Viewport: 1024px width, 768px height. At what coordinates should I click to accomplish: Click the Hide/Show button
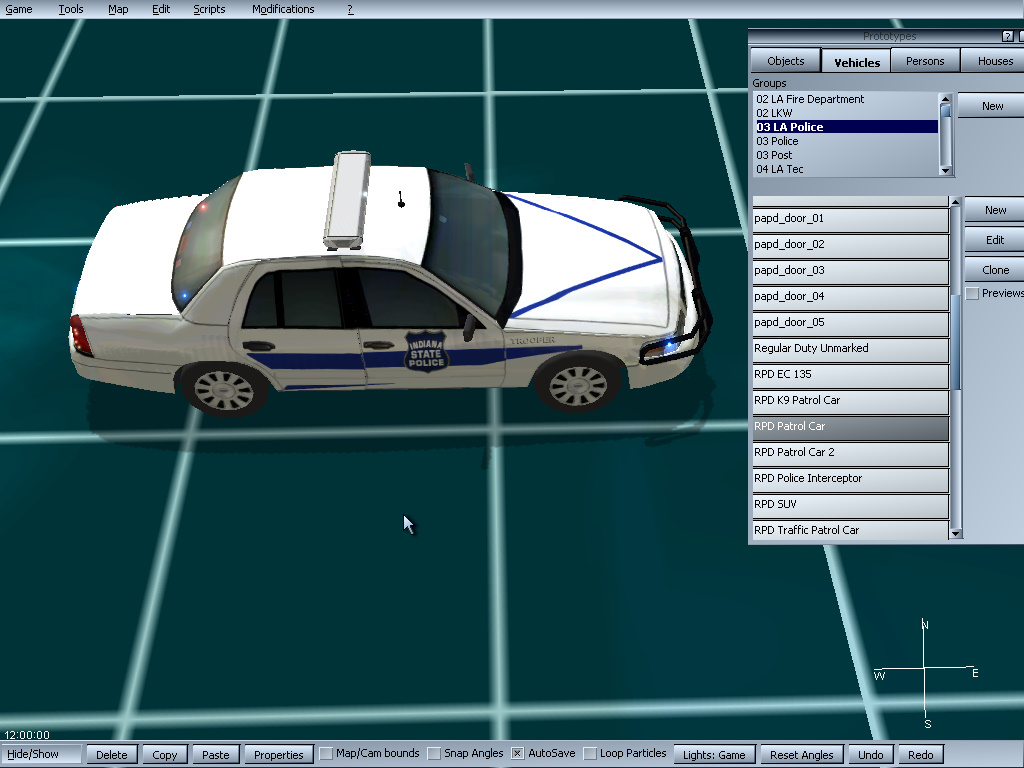click(x=40, y=754)
